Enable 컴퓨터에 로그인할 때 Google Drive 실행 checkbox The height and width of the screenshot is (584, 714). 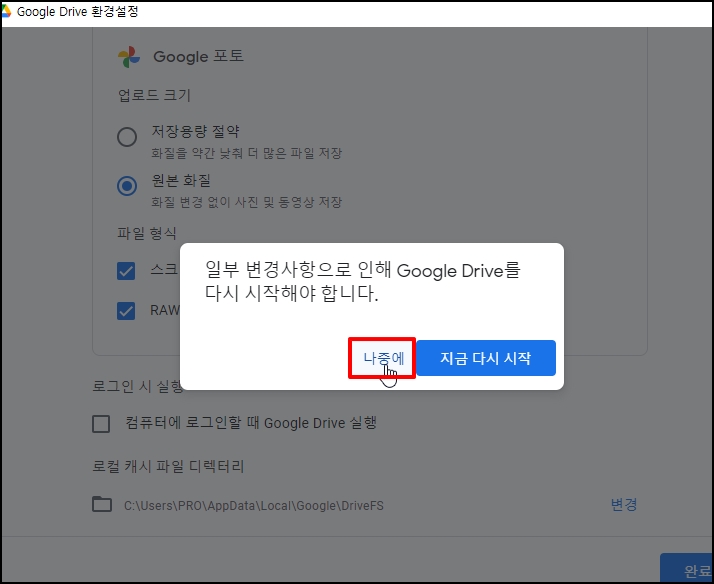(x=101, y=424)
